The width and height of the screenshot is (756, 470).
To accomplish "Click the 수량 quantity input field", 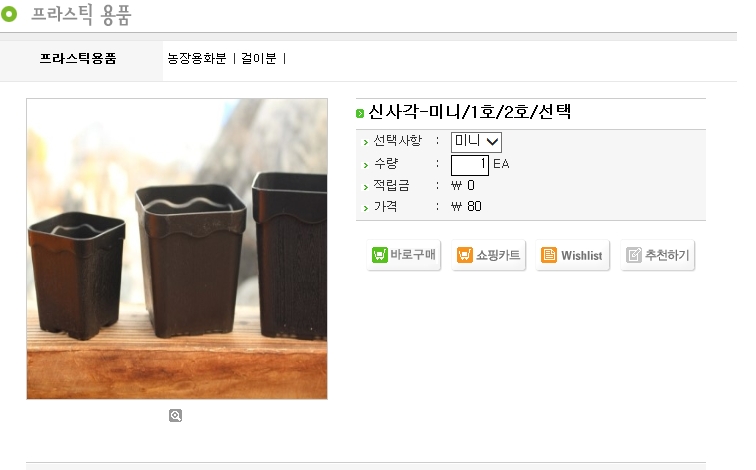I will tap(470, 165).
